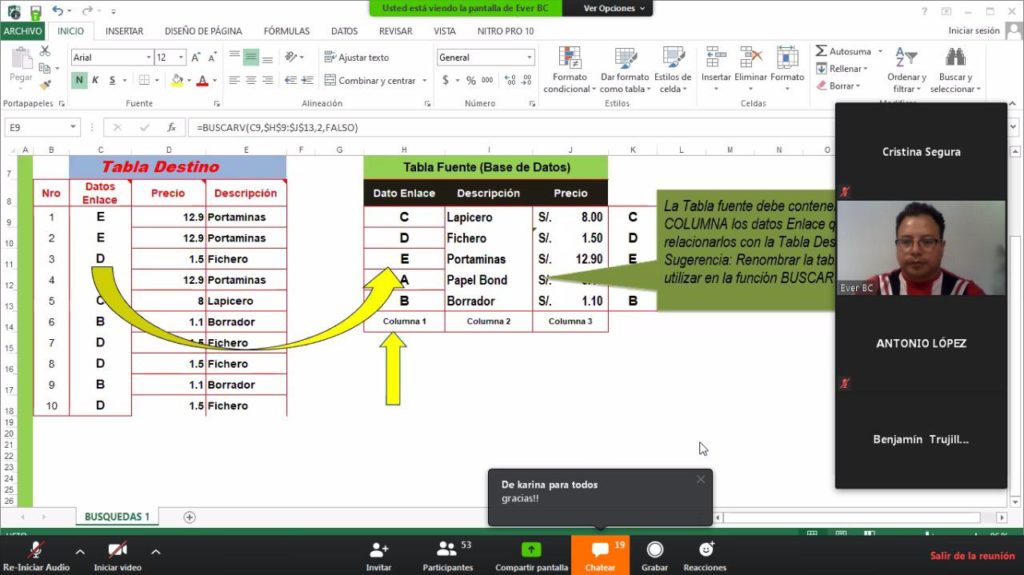
Task: Expand Ver Opciones dropdown in Zoom bar
Action: [x=613, y=8]
